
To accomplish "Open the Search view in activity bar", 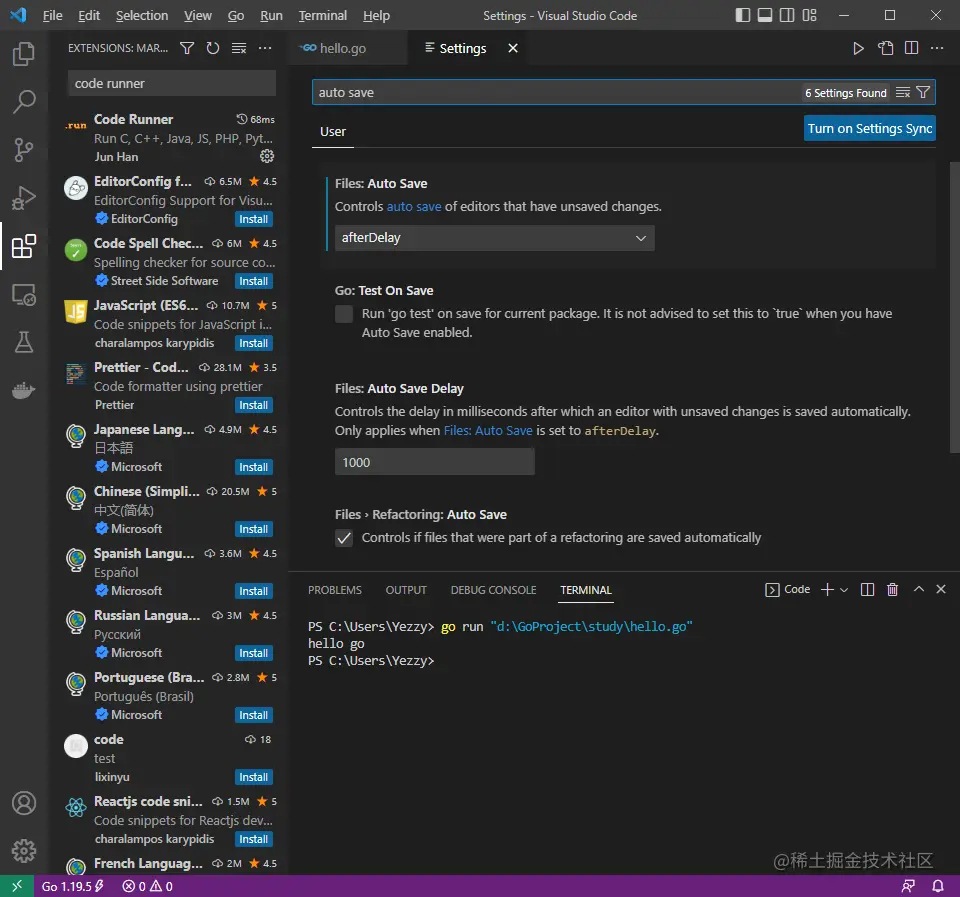I will (x=24, y=102).
